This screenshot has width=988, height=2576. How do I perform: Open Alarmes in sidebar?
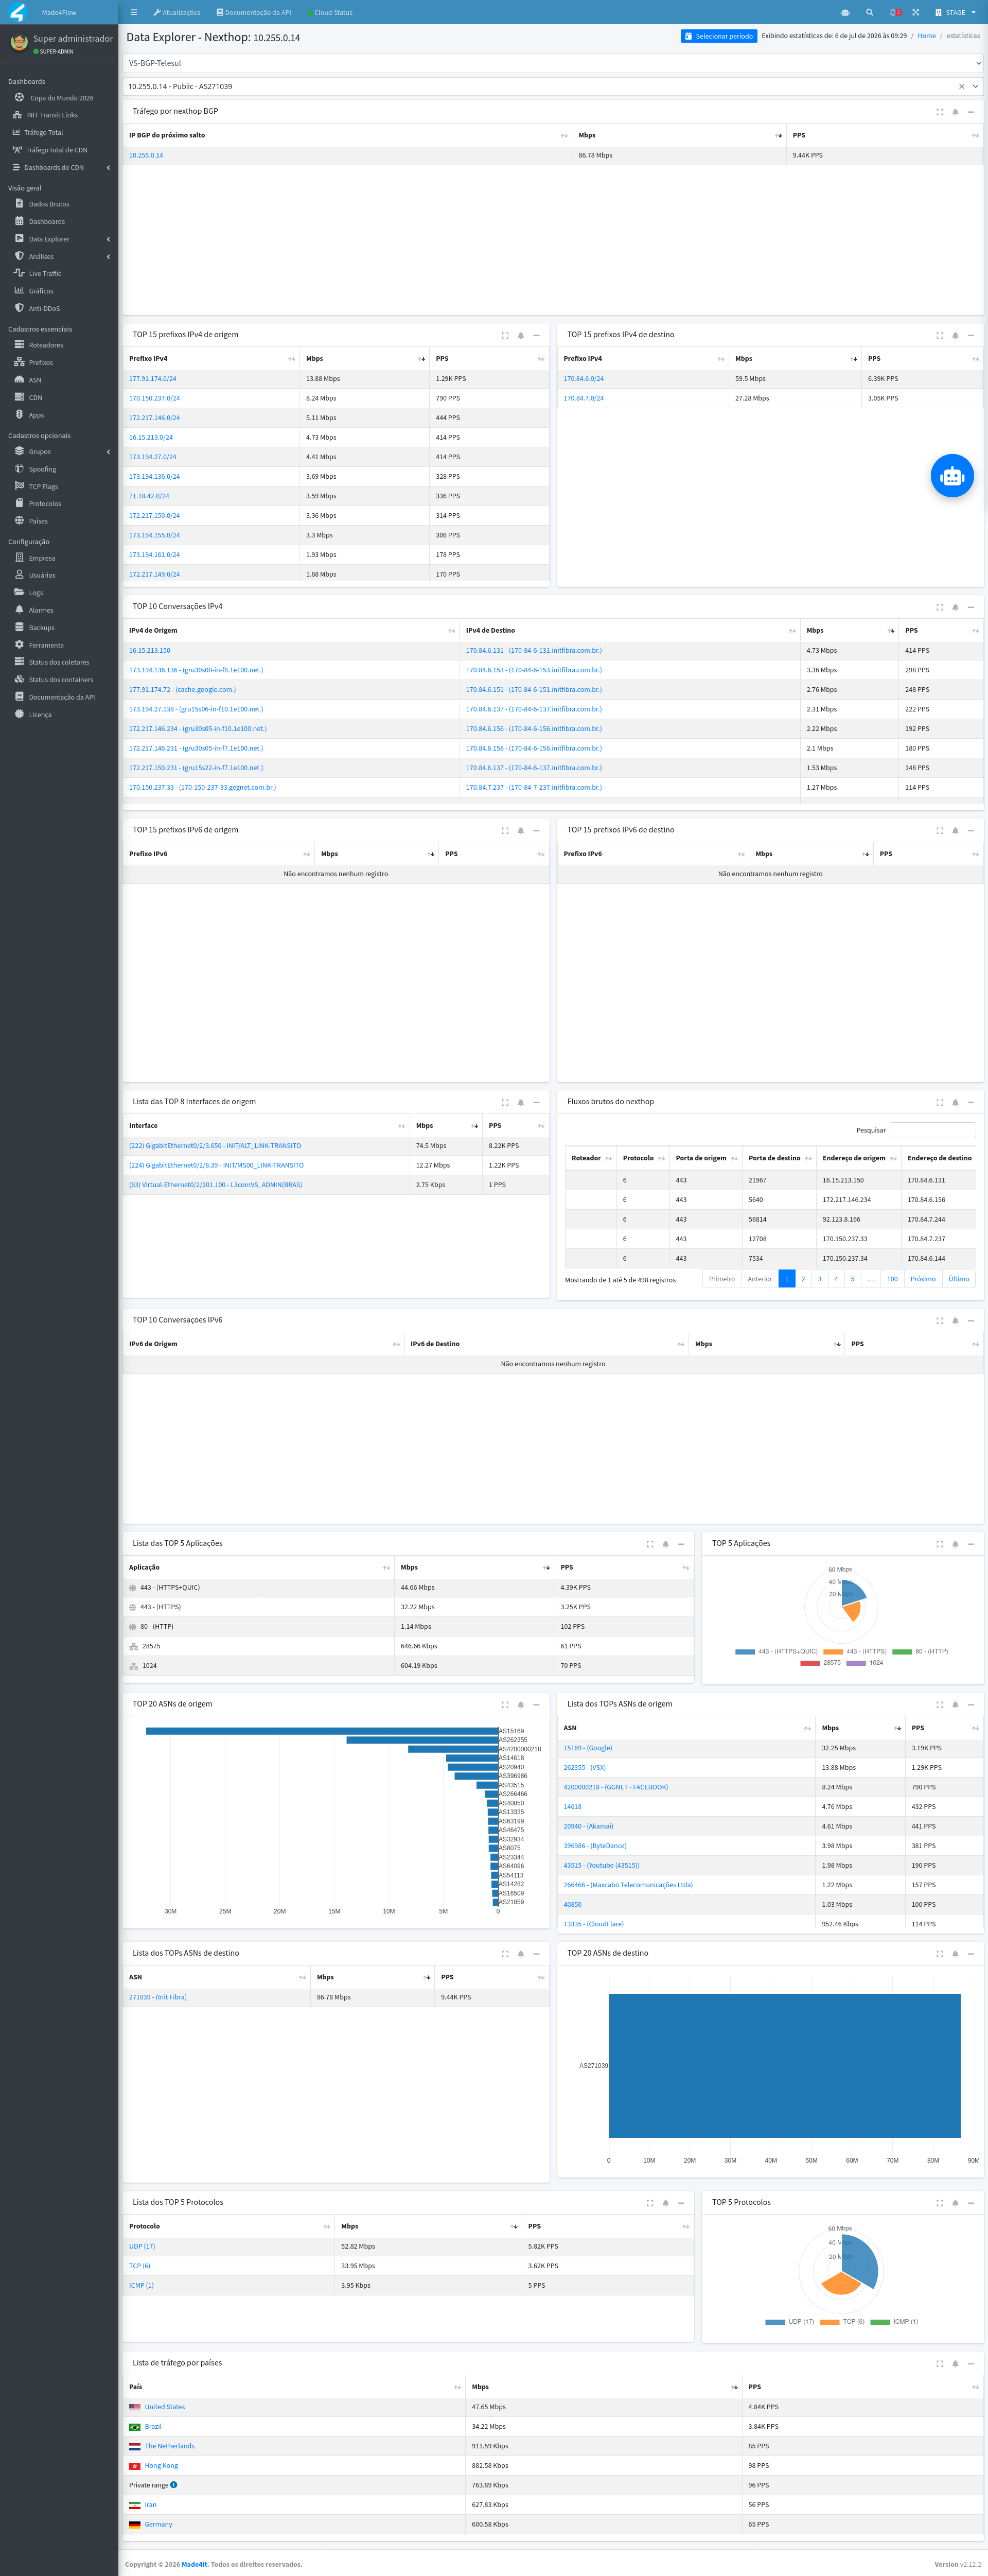(59, 610)
